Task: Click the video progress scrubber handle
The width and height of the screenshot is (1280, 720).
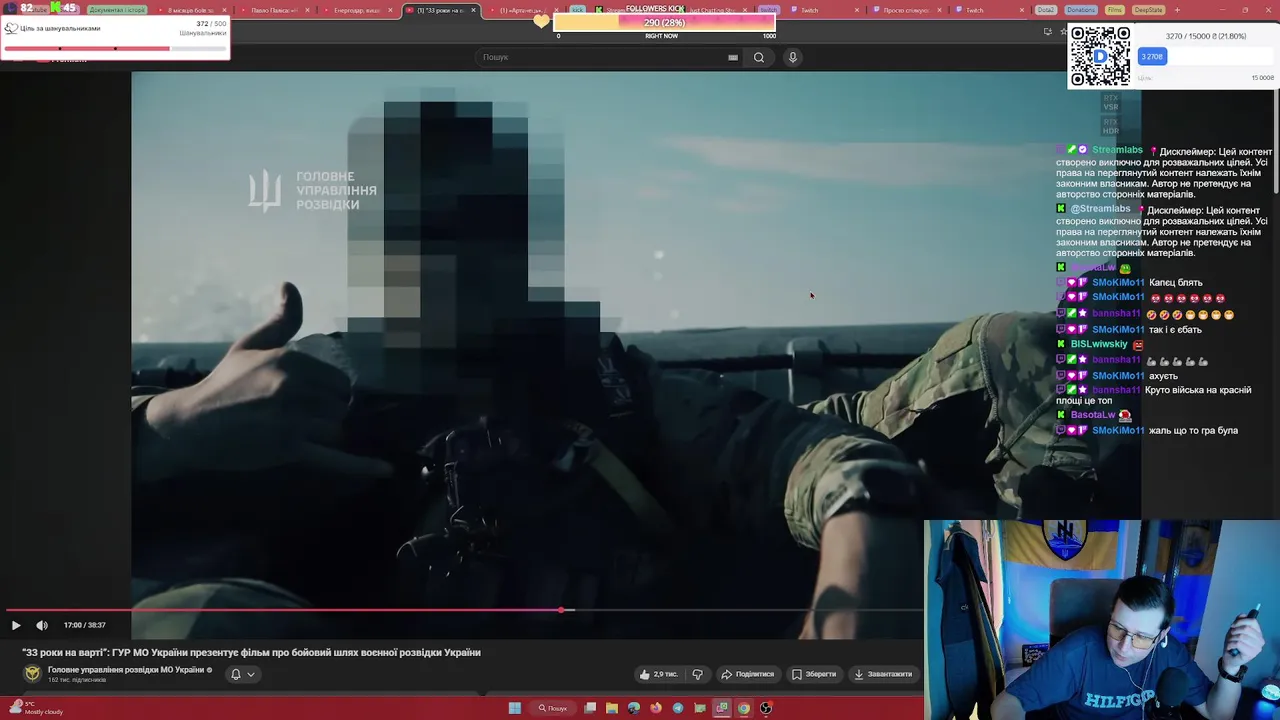Action: click(561, 609)
